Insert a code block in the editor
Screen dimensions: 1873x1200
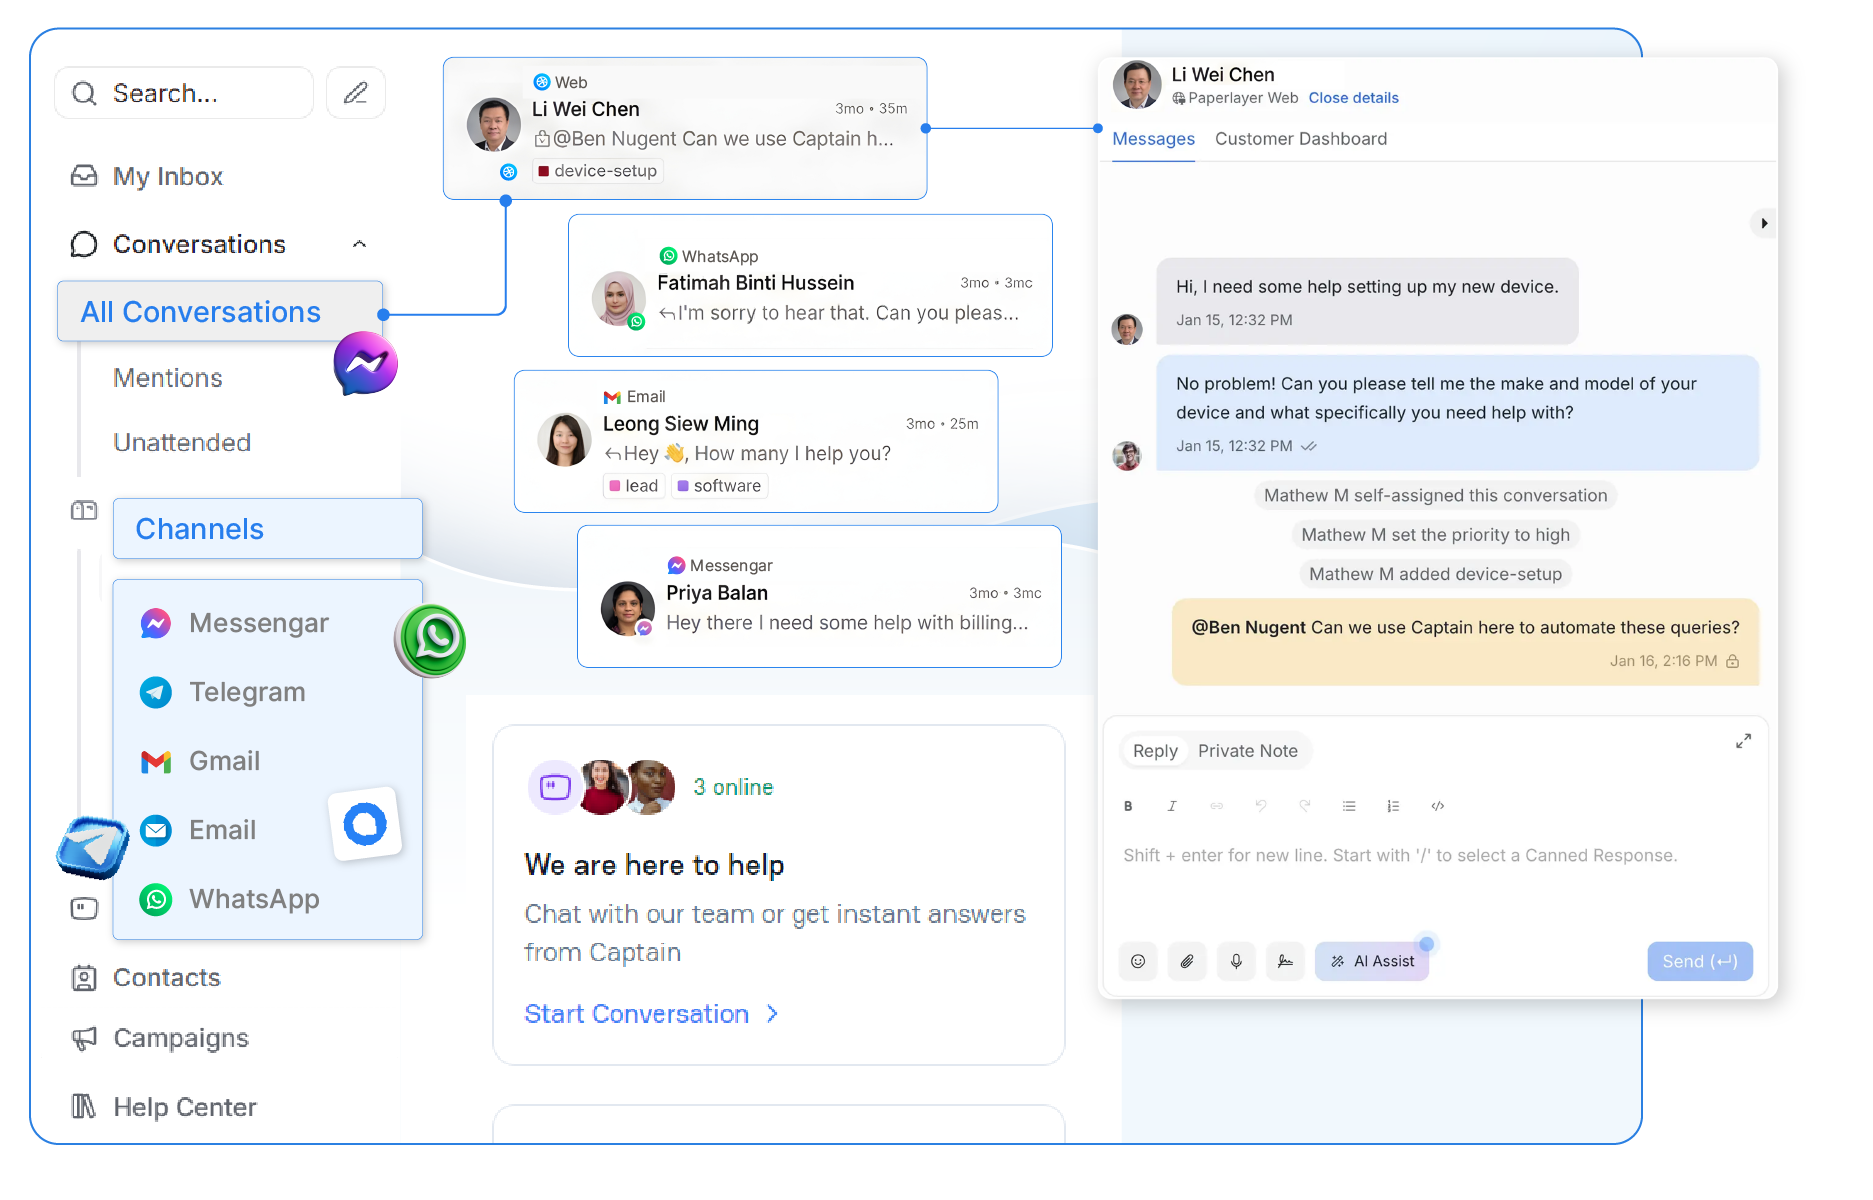pyautogui.click(x=1437, y=806)
